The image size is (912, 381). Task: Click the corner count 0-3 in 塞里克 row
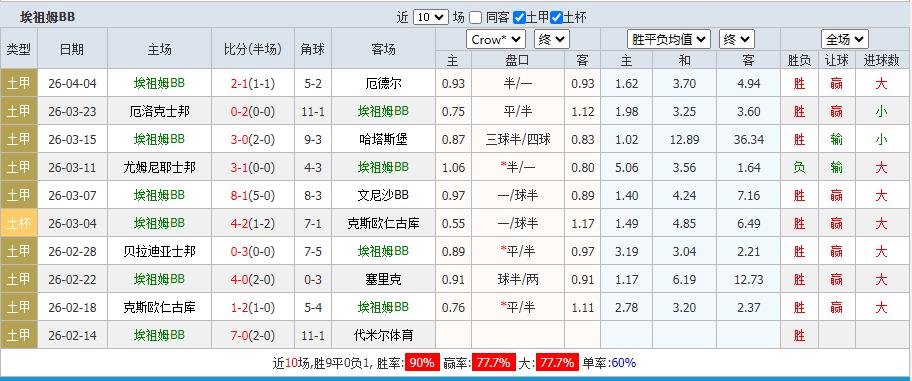(x=313, y=280)
